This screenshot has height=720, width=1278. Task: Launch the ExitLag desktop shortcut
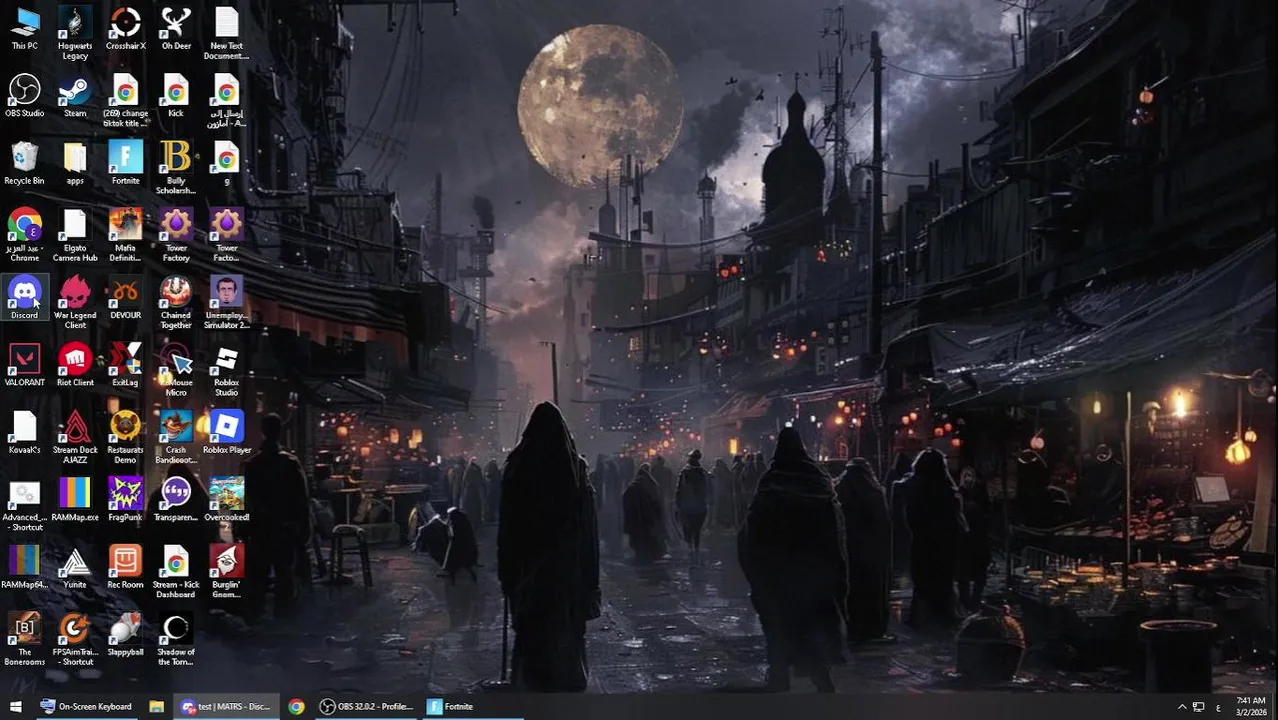pyautogui.click(x=125, y=365)
